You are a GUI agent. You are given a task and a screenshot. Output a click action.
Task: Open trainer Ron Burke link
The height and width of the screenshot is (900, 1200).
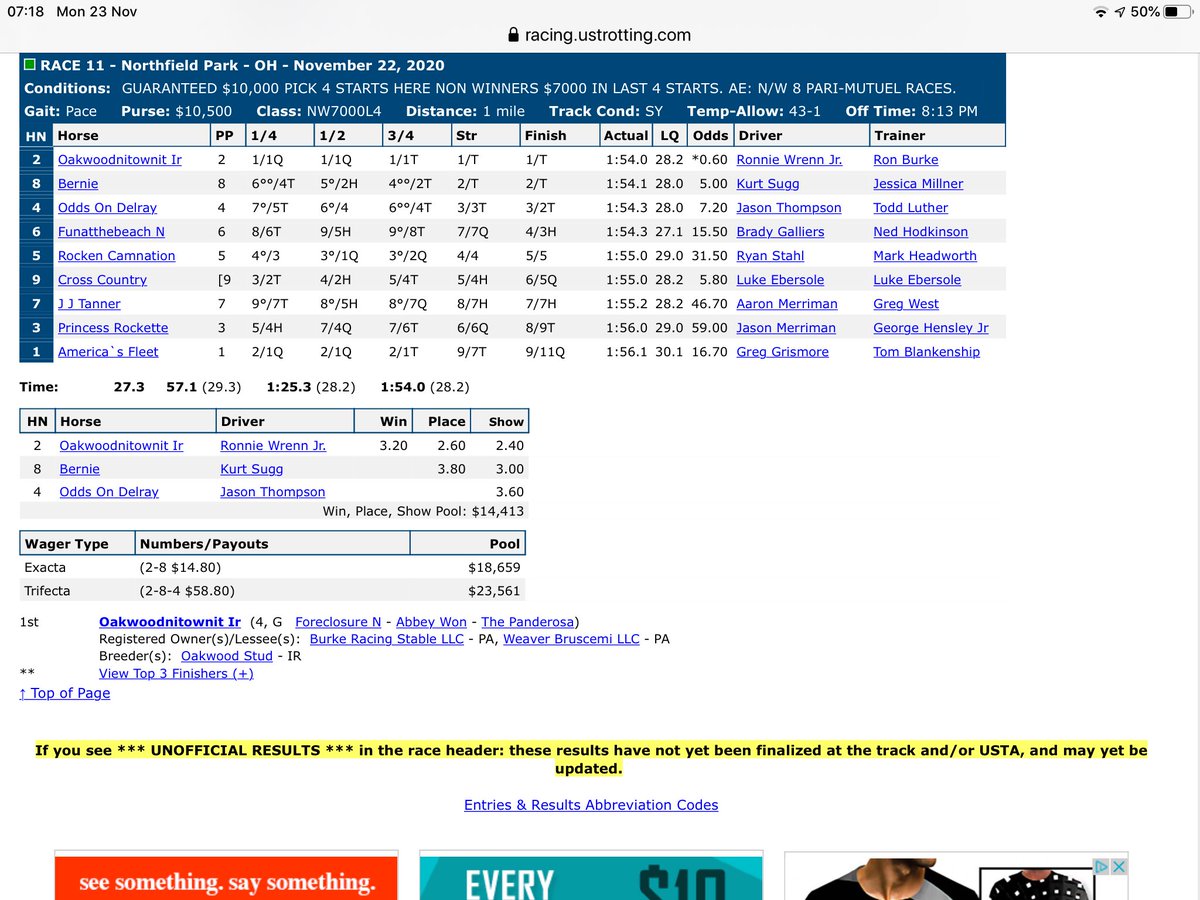(906, 160)
